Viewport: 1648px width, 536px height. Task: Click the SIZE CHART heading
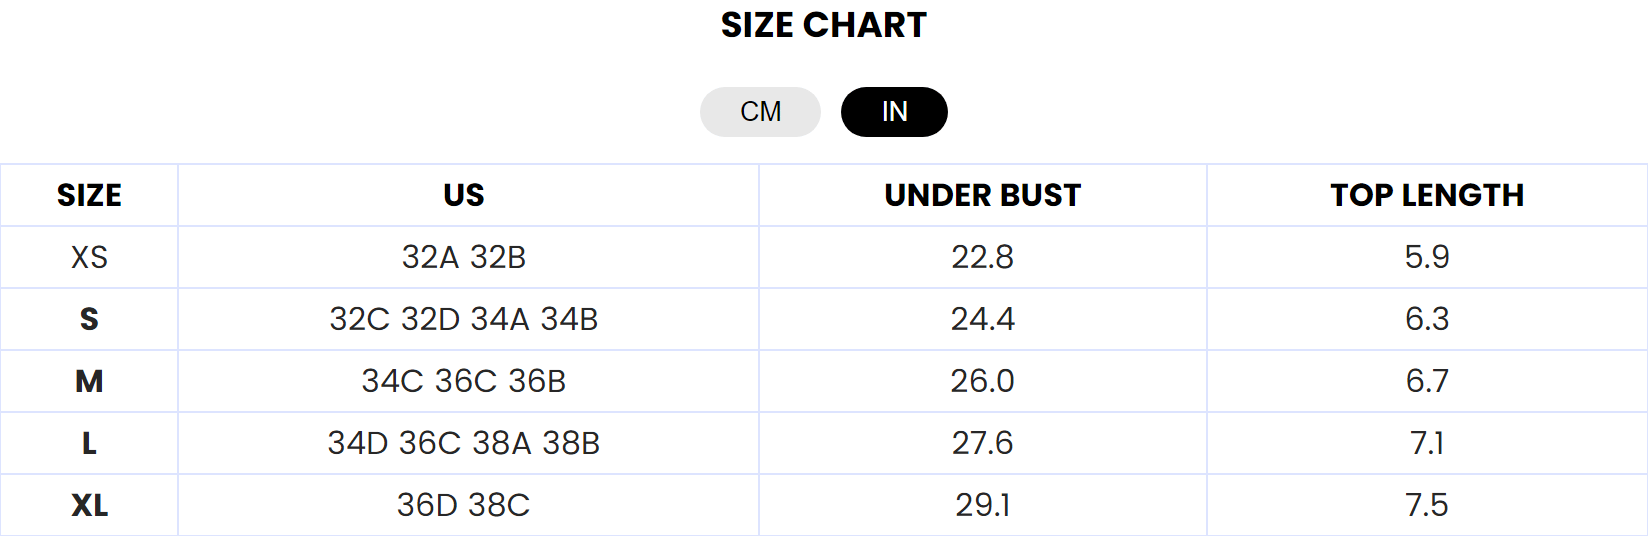click(x=824, y=25)
